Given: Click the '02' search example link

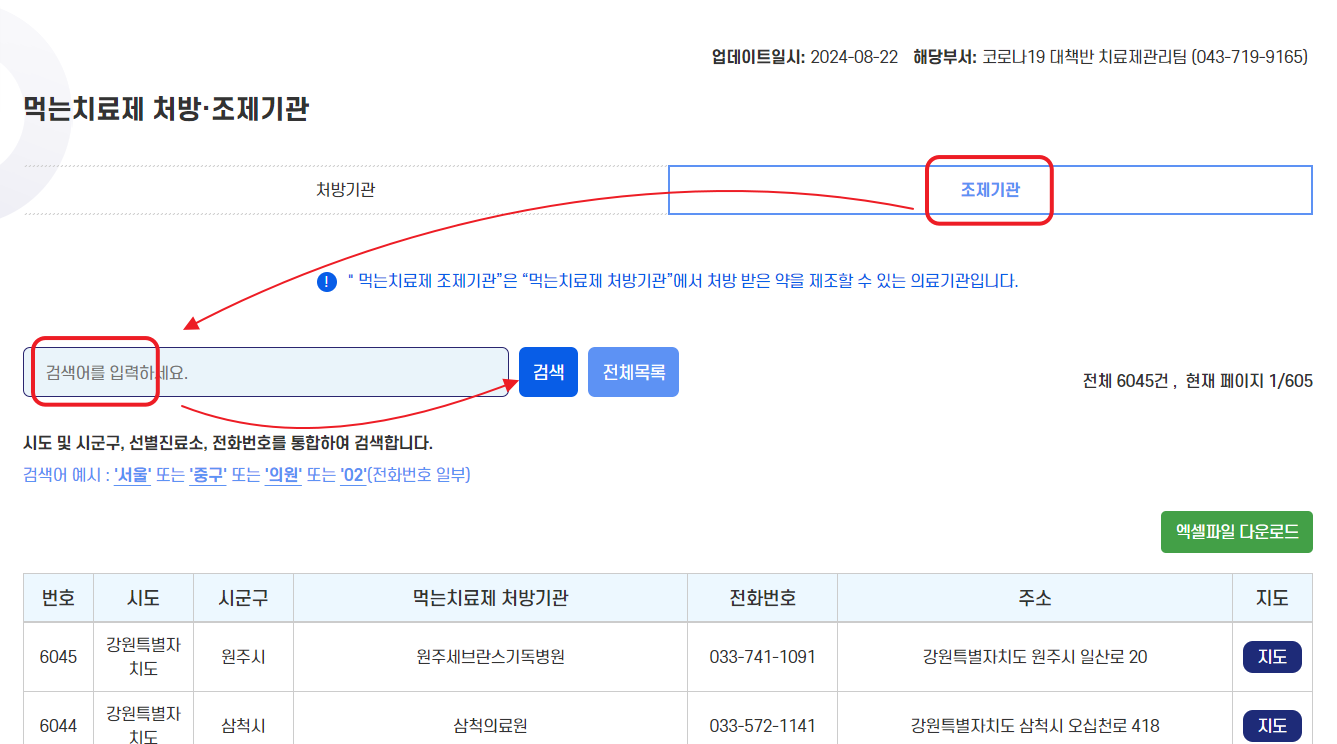Looking at the screenshot, I should click(x=353, y=475).
